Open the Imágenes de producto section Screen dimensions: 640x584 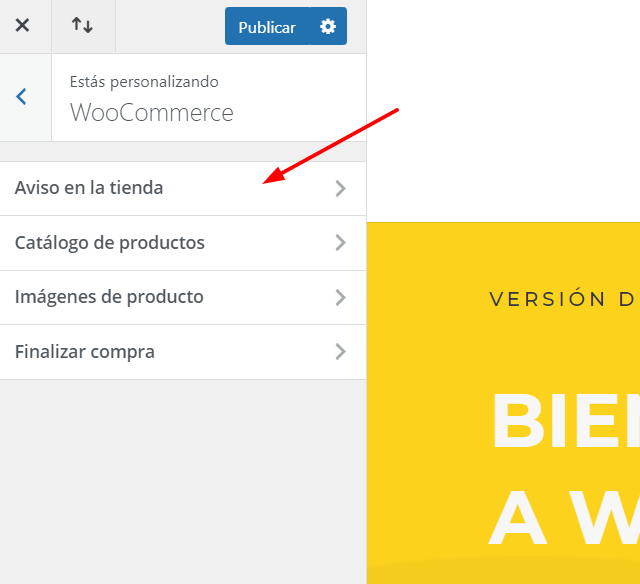[183, 298]
